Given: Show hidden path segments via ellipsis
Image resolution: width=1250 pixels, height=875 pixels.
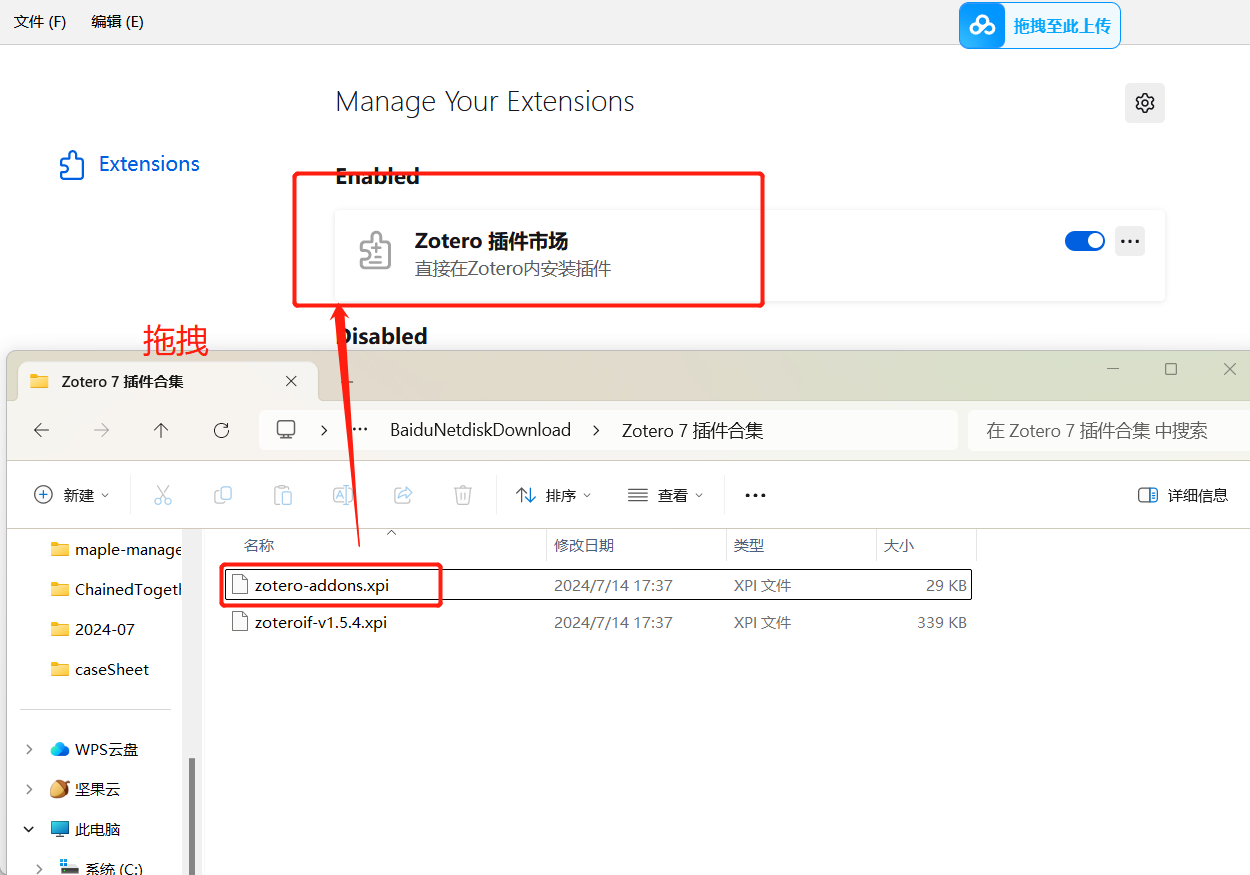Looking at the screenshot, I should (x=360, y=430).
